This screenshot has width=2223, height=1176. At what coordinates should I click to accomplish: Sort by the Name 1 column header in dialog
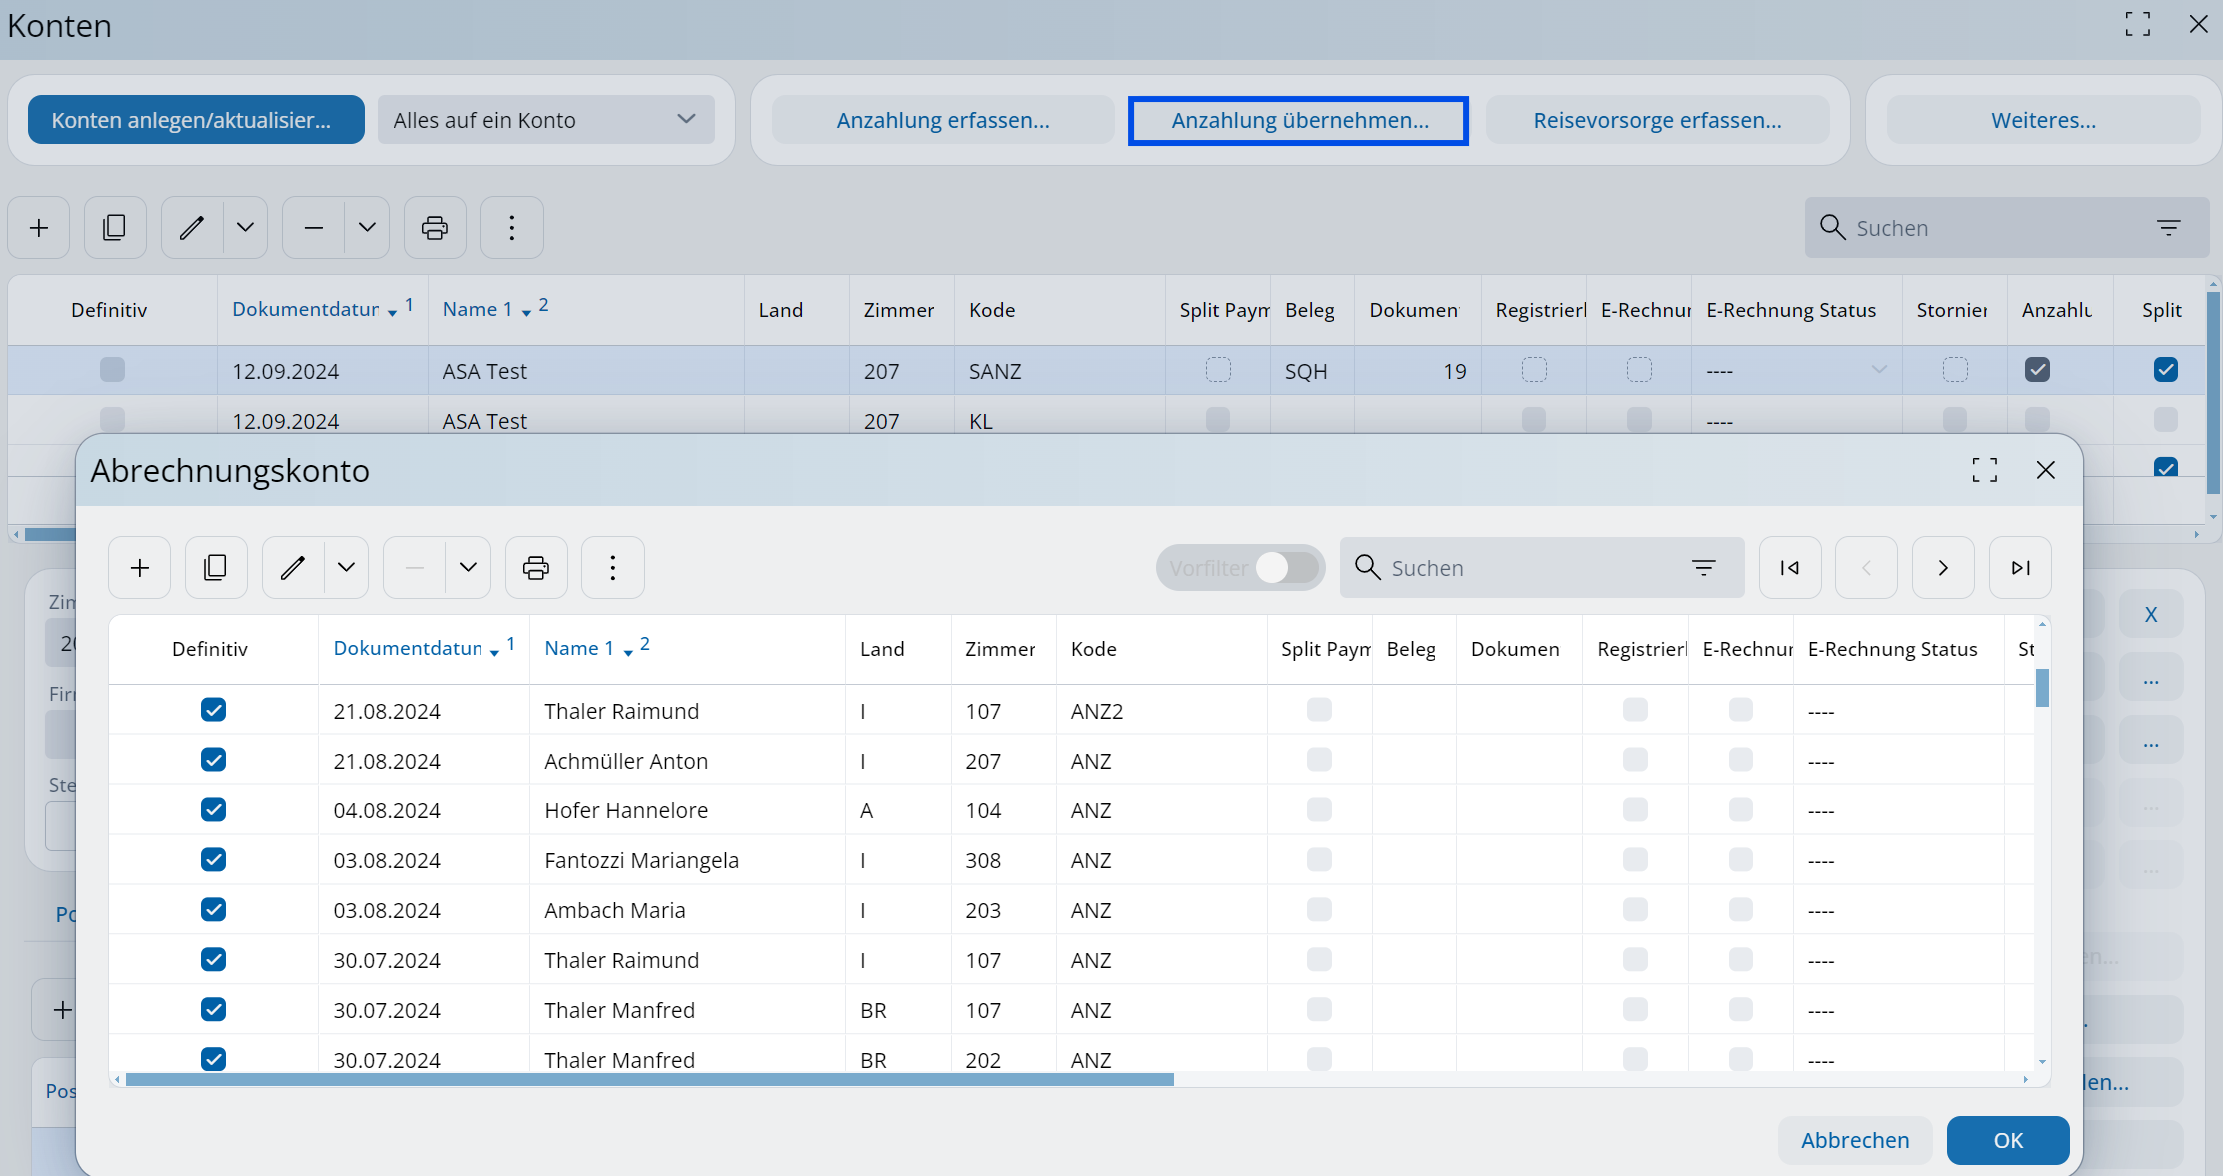pos(579,648)
